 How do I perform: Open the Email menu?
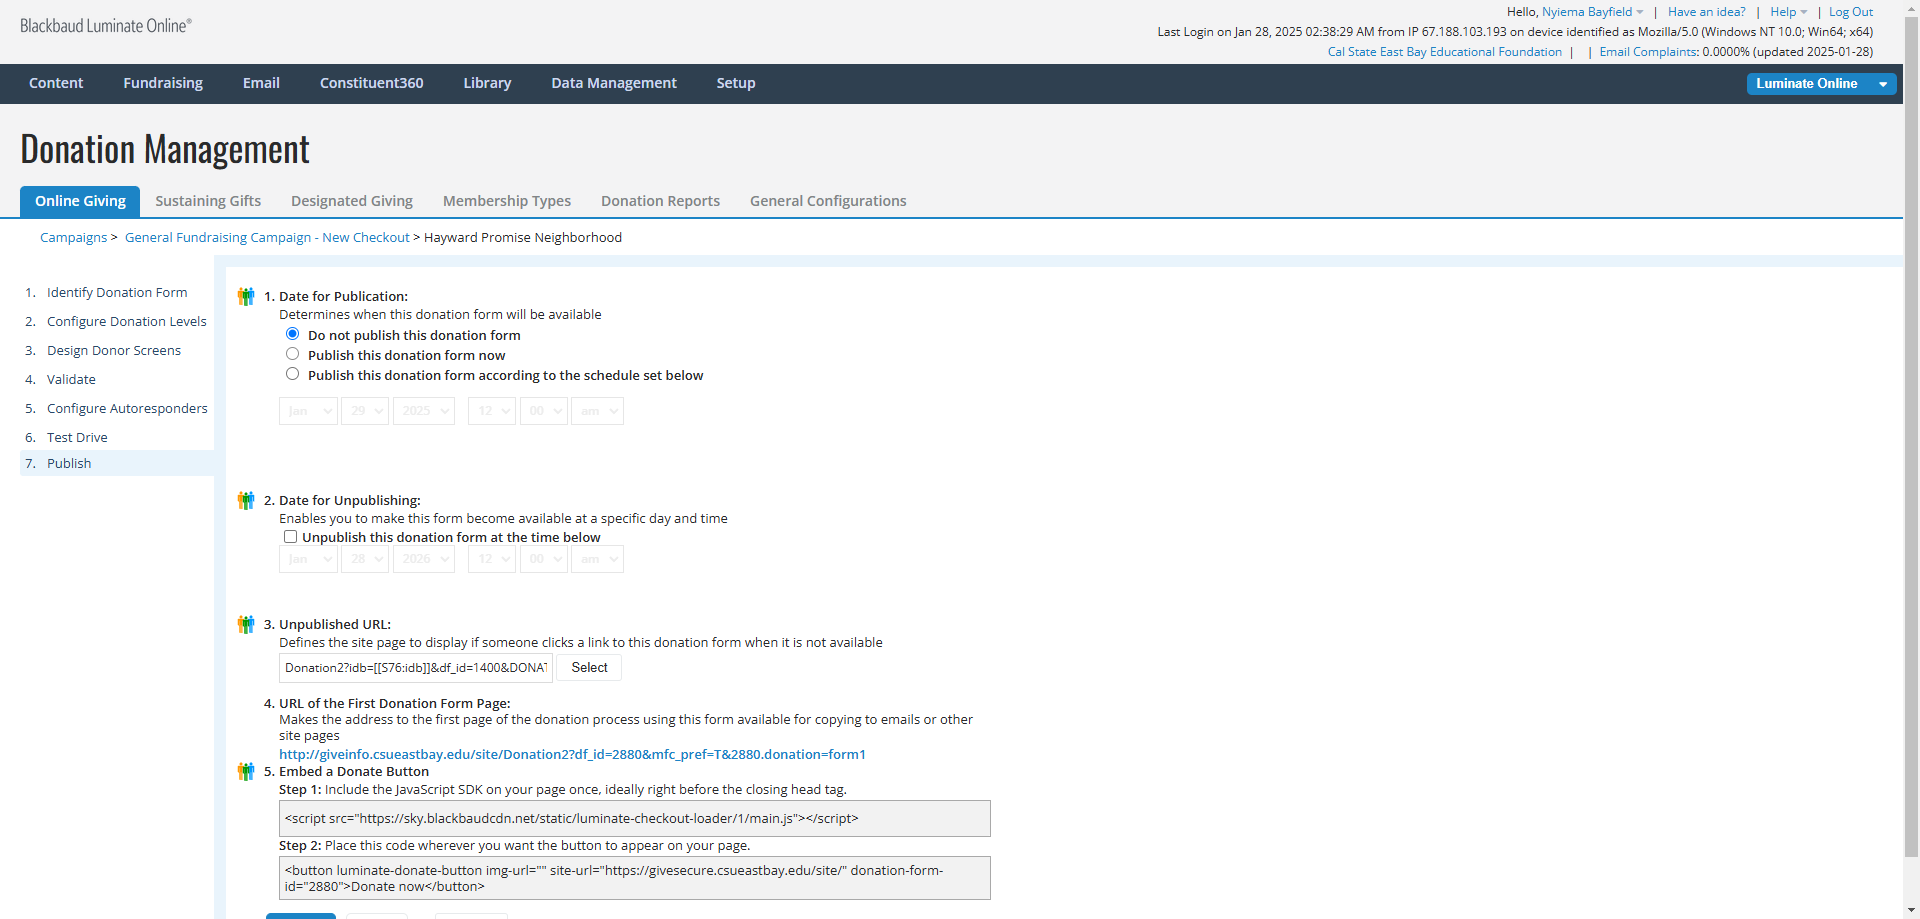coord(261,83)
